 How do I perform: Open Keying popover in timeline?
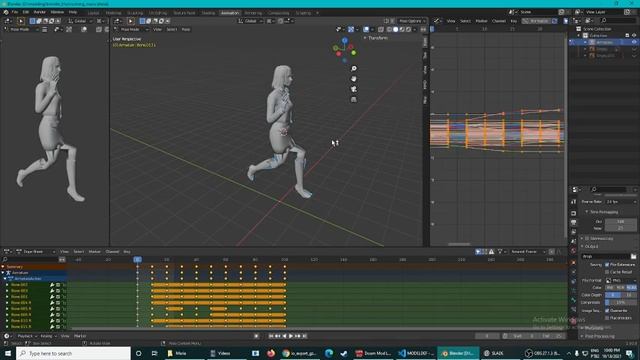tap(48, 336)
